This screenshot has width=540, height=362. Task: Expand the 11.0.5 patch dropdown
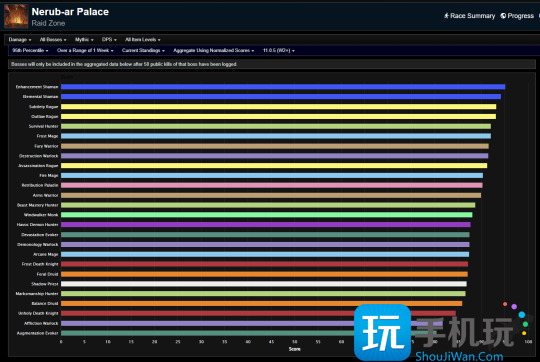278,51
